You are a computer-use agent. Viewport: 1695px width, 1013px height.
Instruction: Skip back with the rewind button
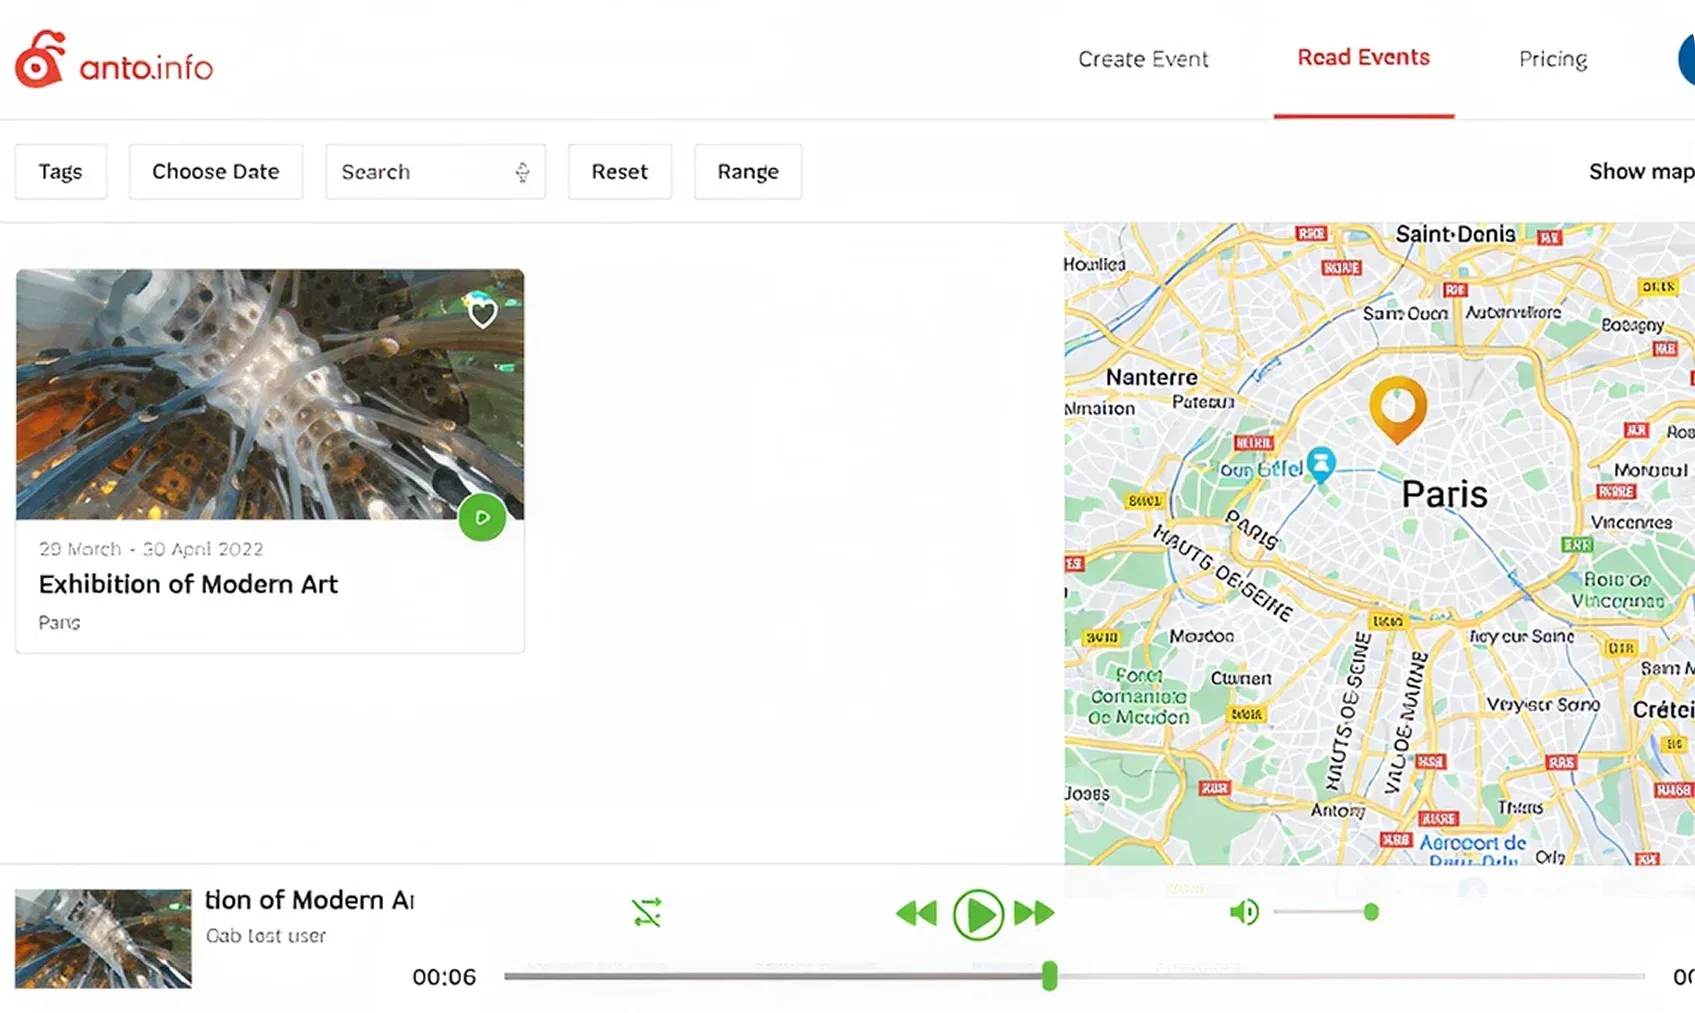click(x=916, y=913)
